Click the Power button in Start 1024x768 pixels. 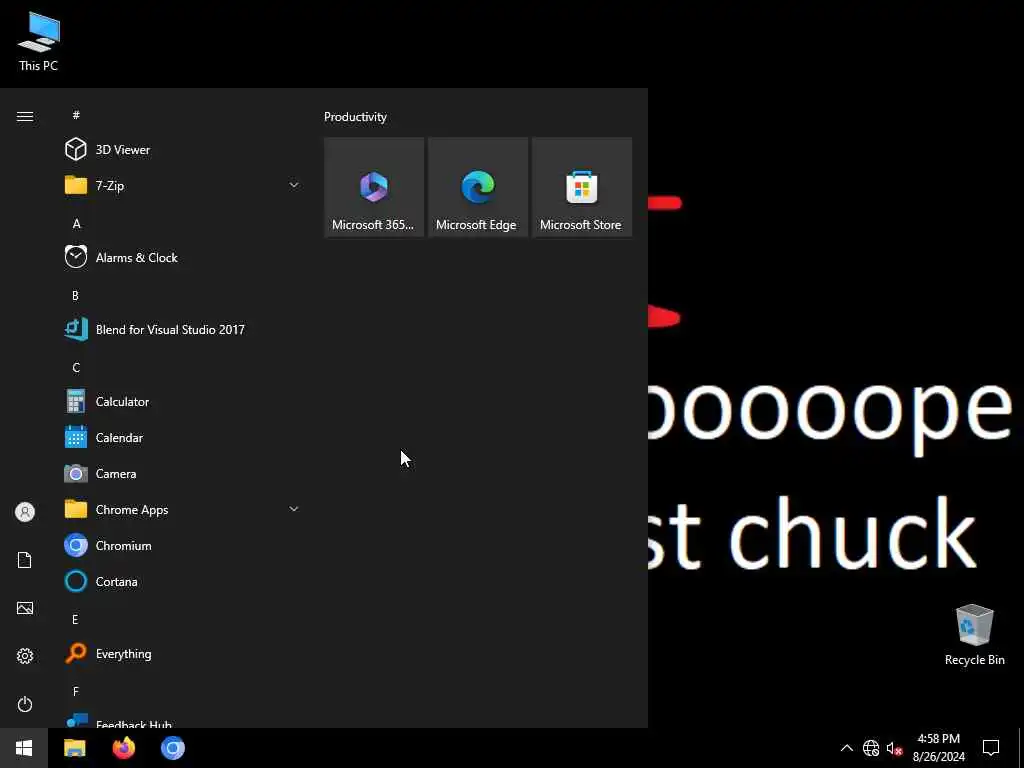(x=25, y=704)
